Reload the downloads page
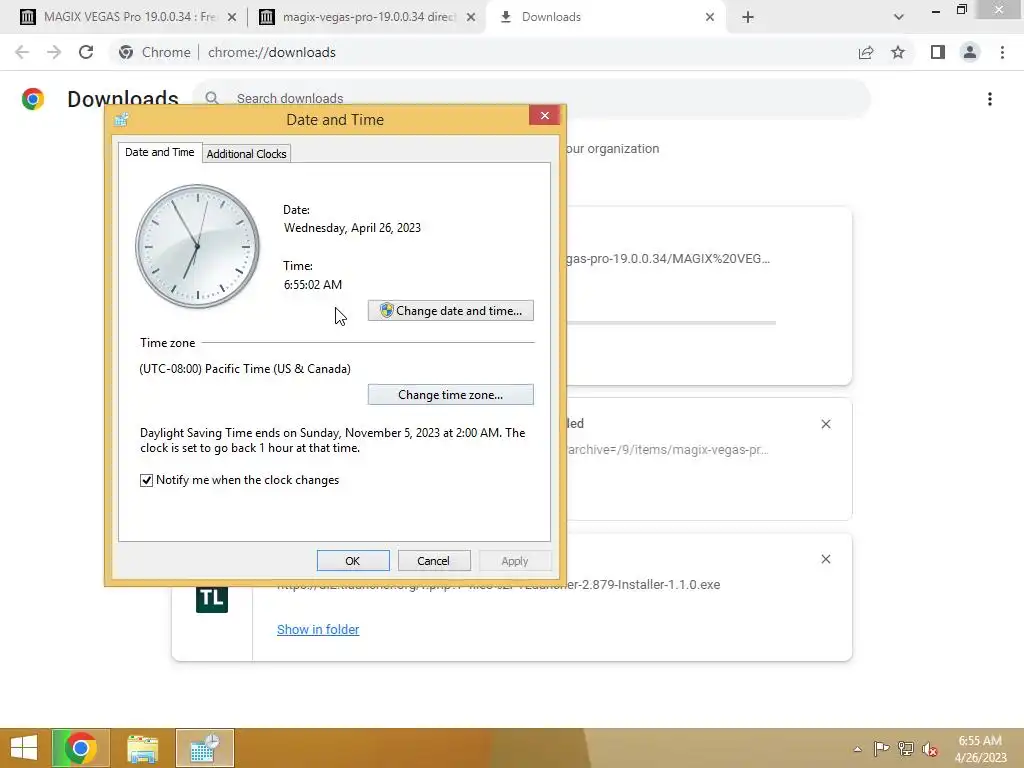1024x768 pixels. click(x=86, y=52)
